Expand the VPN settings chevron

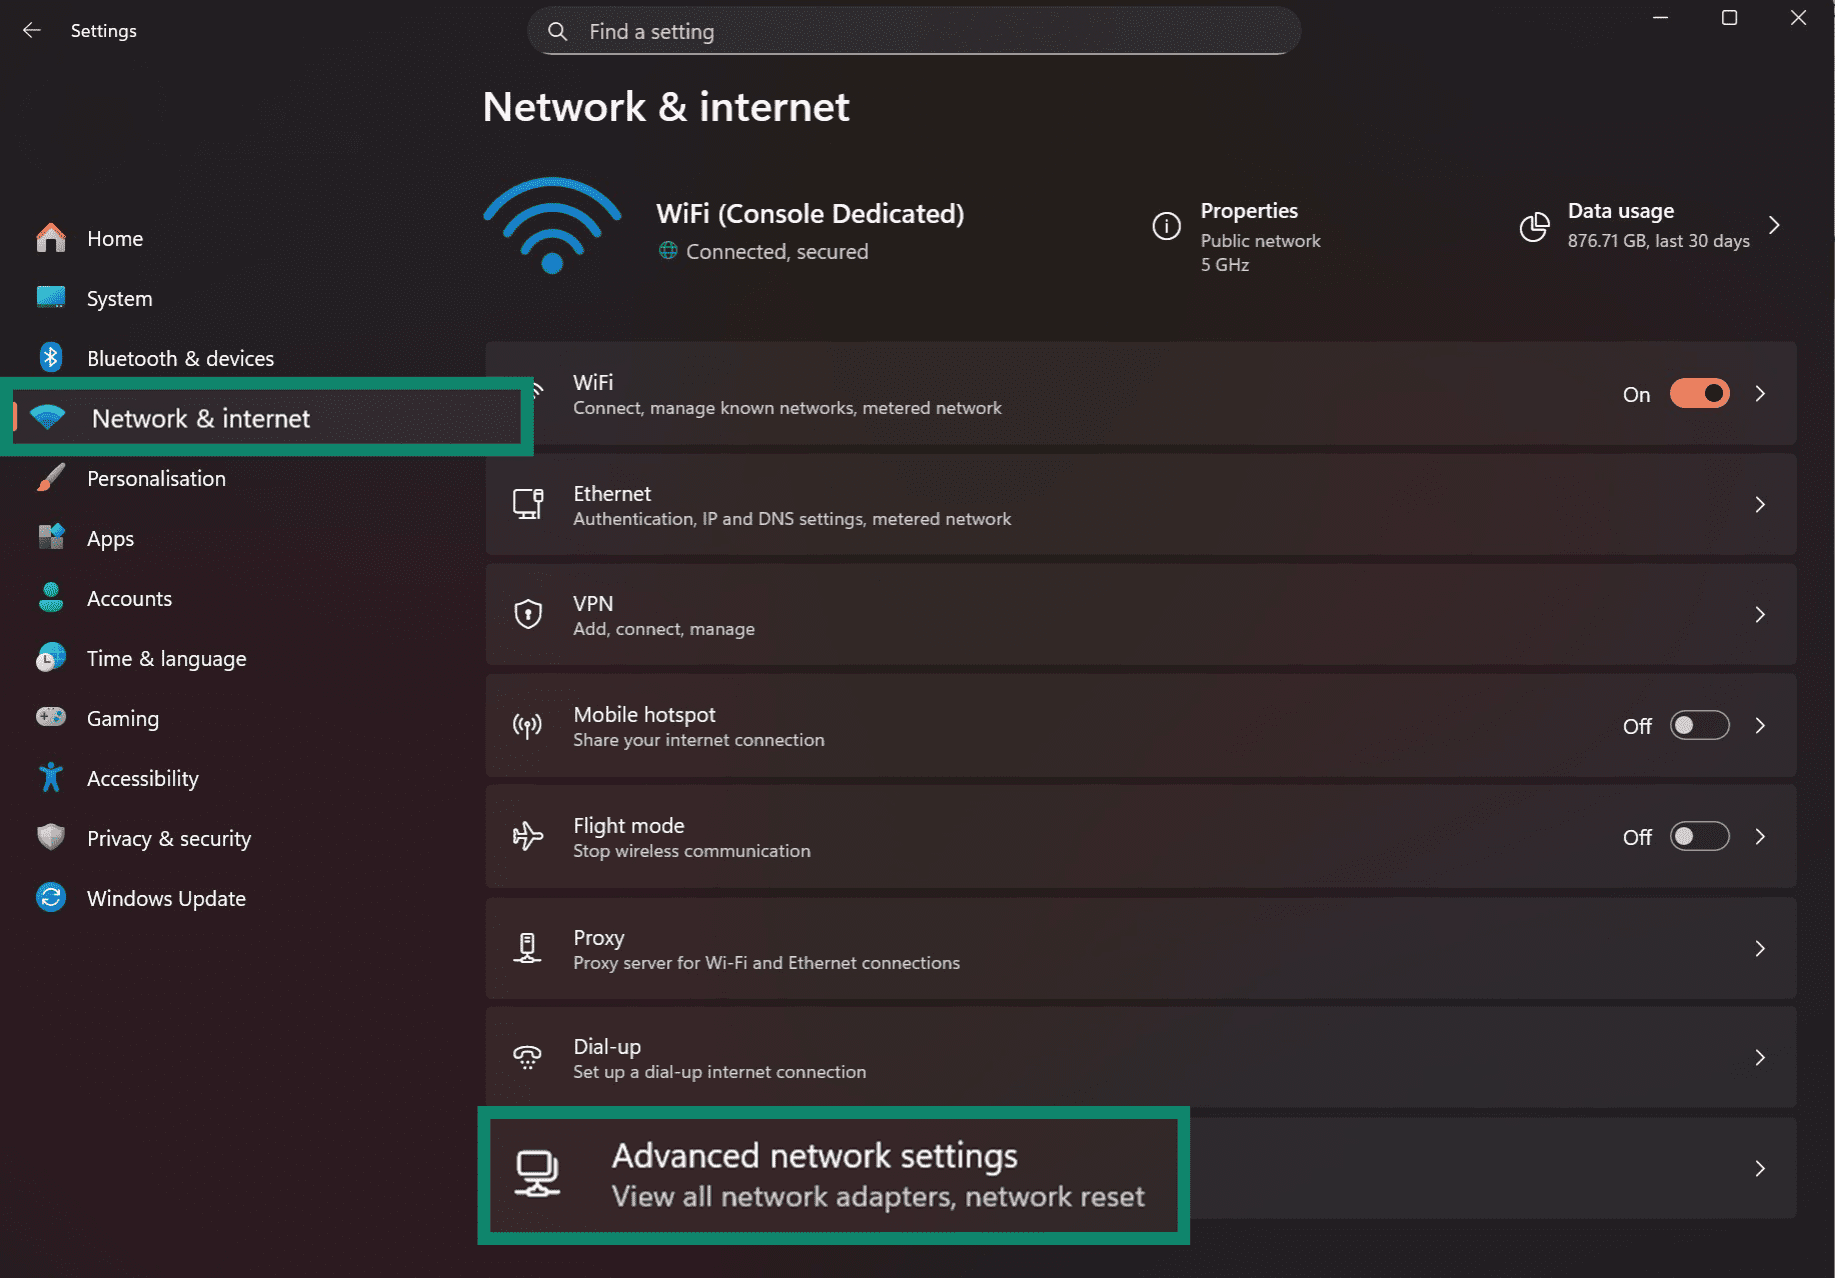click(1760, 615)
